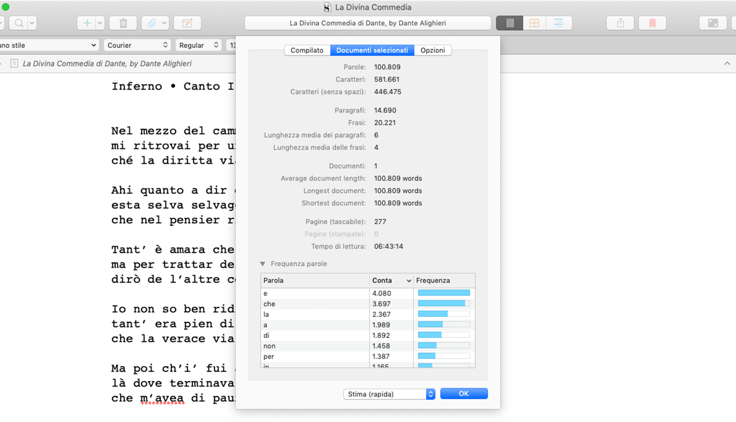Switch to outliner view mode
736x422 pixels.
[559, 23]
